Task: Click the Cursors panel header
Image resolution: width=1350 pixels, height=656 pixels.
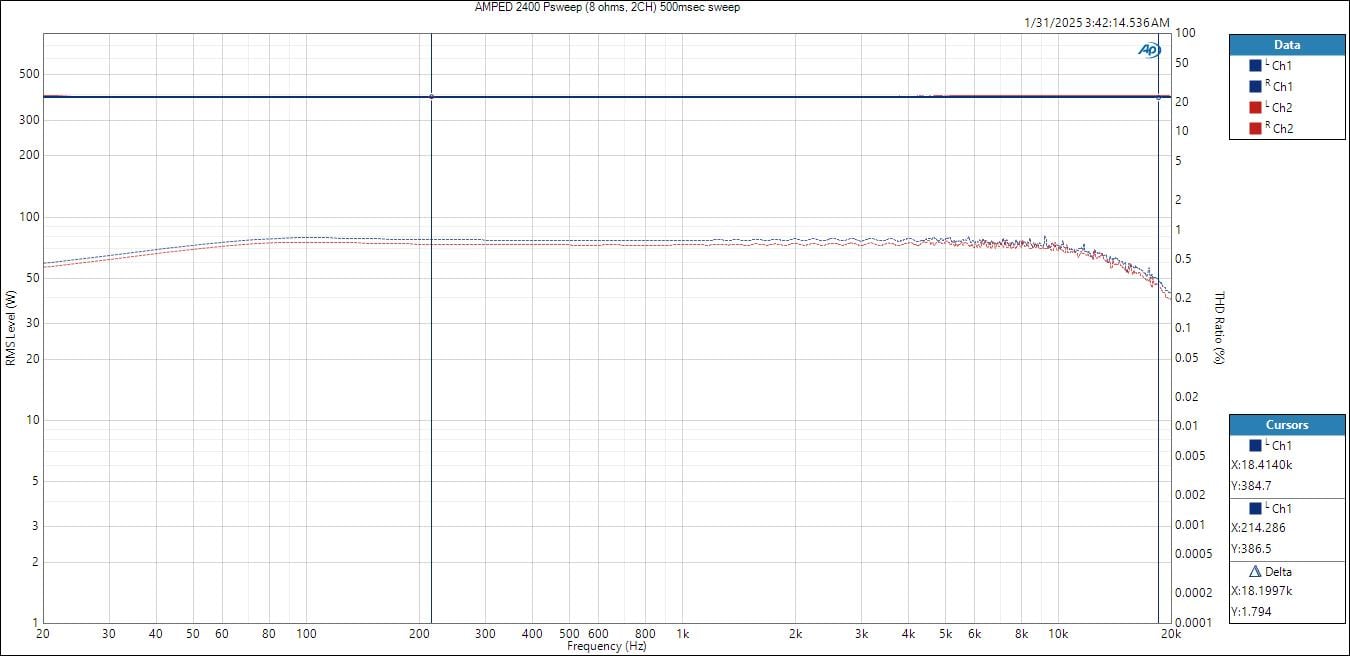Action: click(1286, 425)
